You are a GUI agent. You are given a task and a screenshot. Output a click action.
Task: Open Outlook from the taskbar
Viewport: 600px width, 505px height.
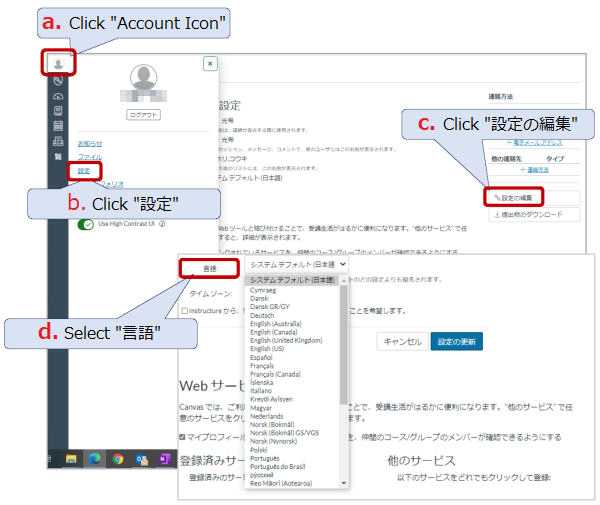point(141,459)
